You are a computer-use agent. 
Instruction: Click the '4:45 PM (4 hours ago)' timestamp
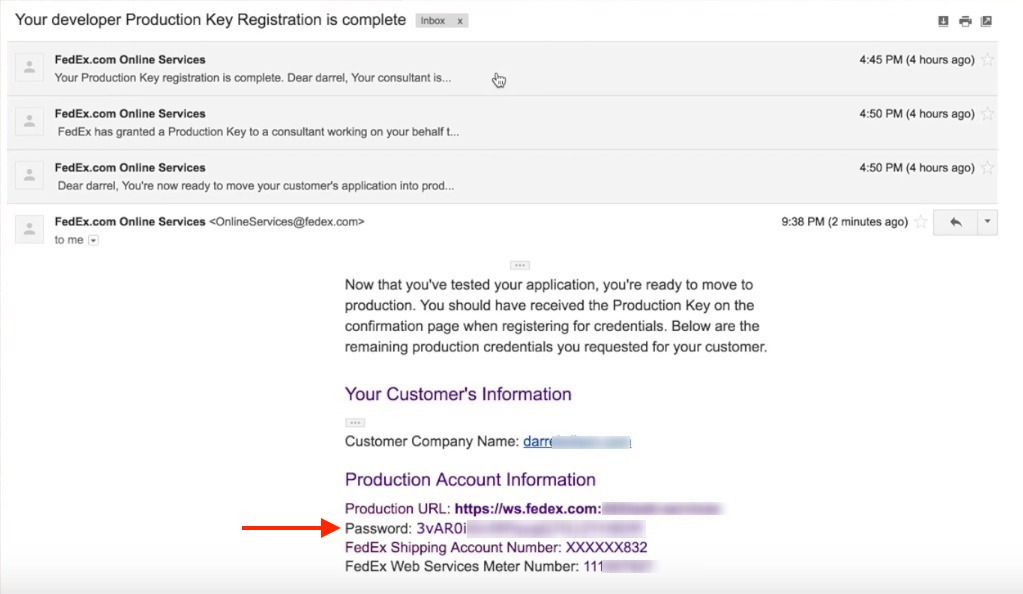[917, 59]
